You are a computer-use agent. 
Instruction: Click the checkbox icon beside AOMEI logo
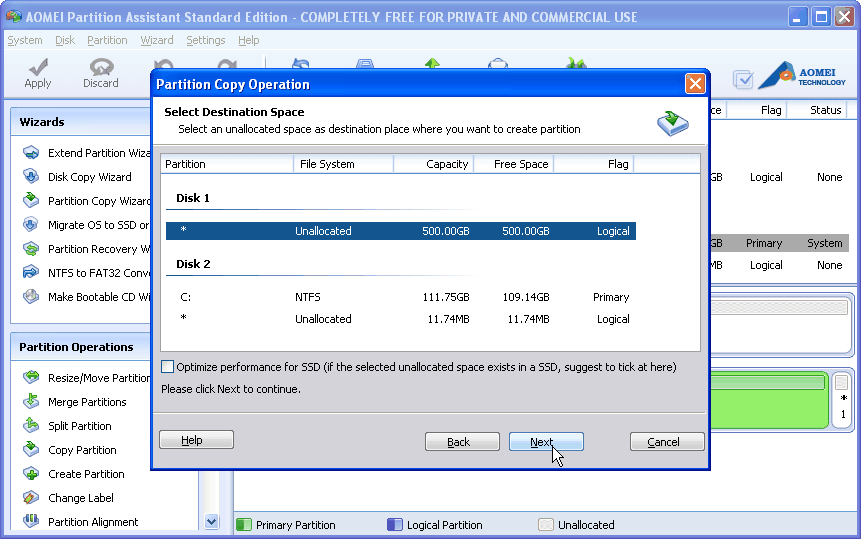click(743, 79)
